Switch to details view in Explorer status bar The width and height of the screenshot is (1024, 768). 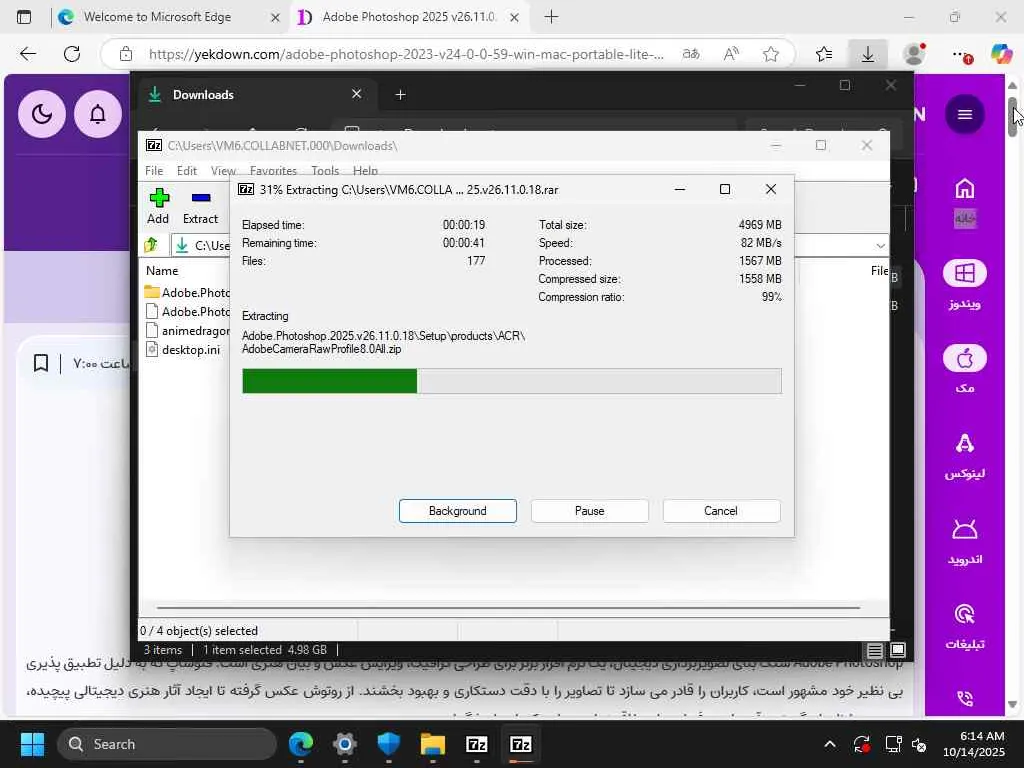(x=874, y=650)
